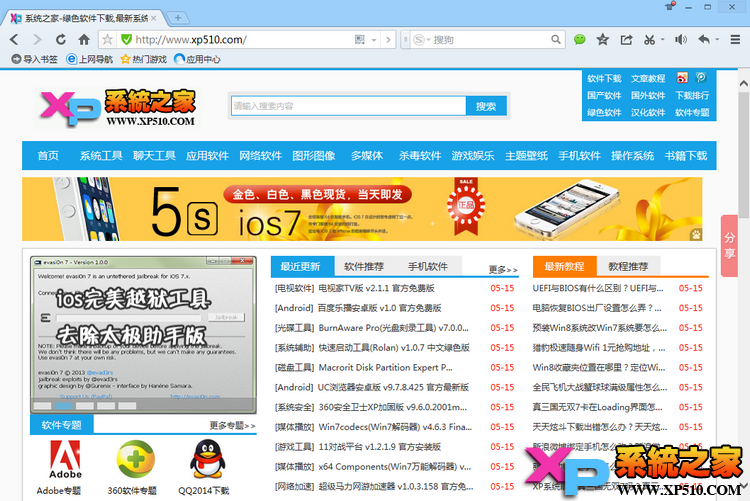Click the page vertical scrollbar thumb

[x=743, y=154]
